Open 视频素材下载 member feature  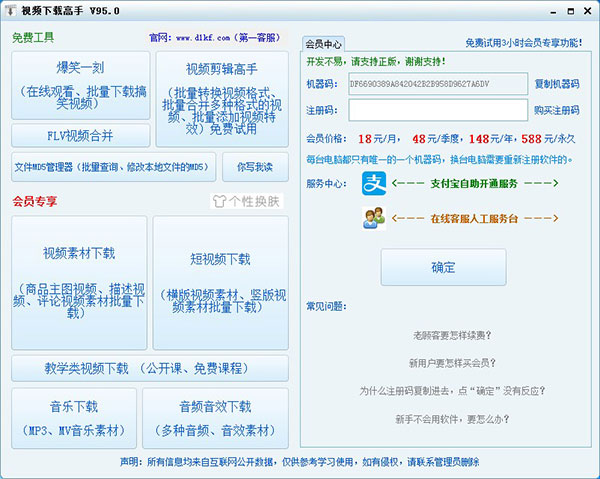coord(79,283)
